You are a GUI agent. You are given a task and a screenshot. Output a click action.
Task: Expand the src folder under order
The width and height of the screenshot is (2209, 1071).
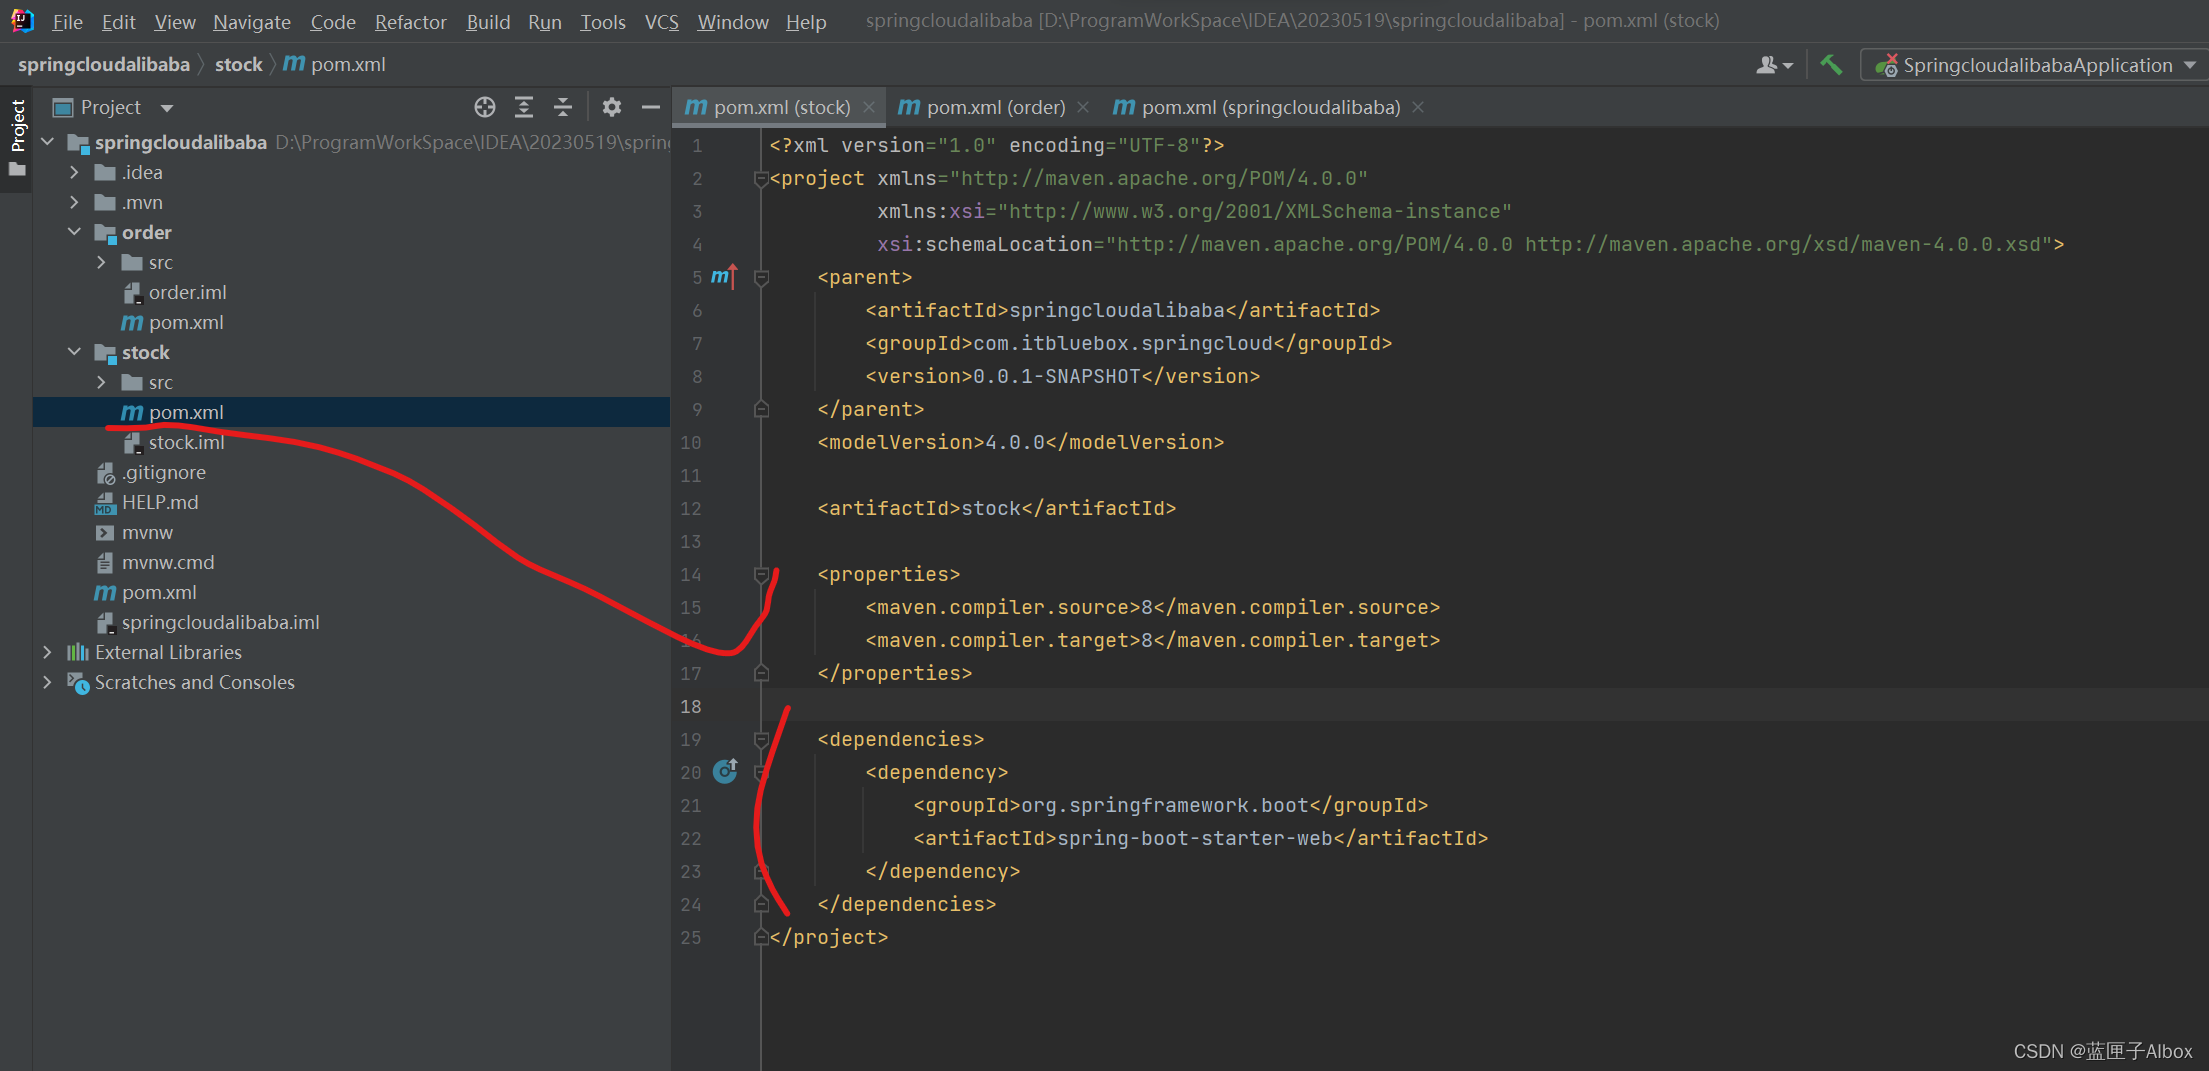click(101, 262)
